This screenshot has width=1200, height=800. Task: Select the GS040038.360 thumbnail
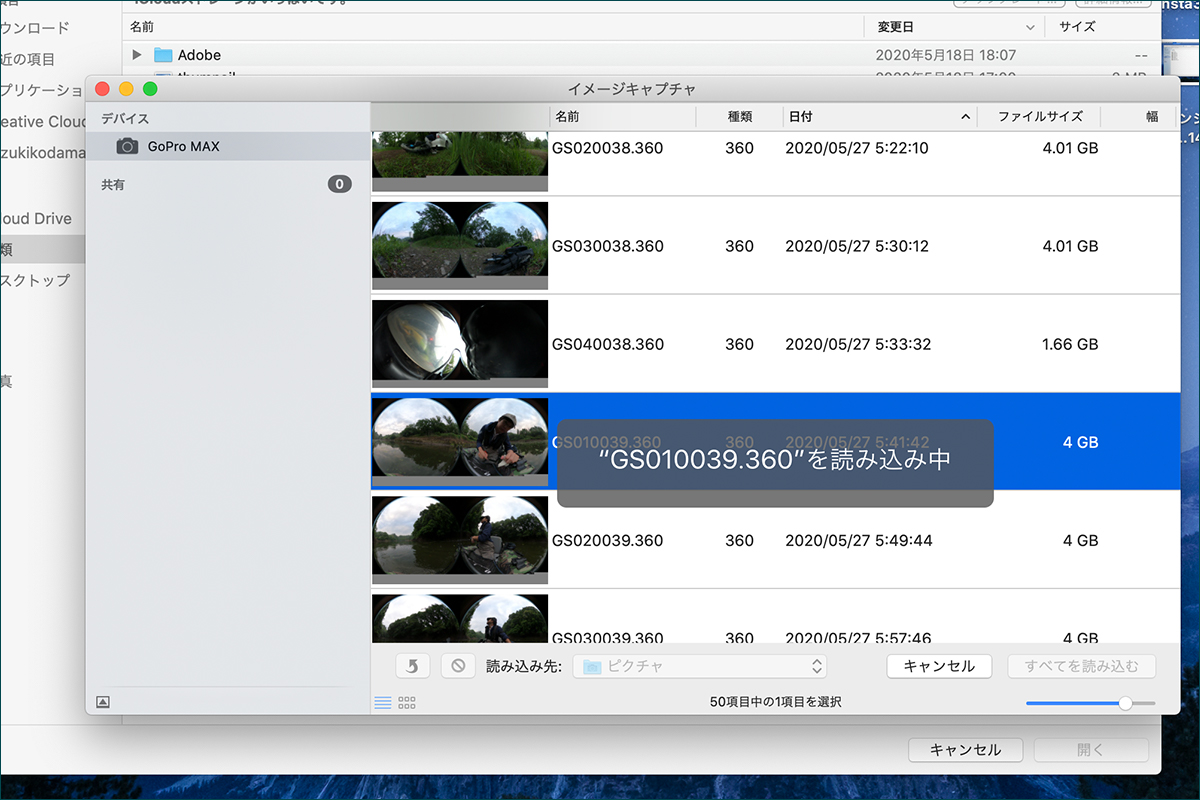460,340
